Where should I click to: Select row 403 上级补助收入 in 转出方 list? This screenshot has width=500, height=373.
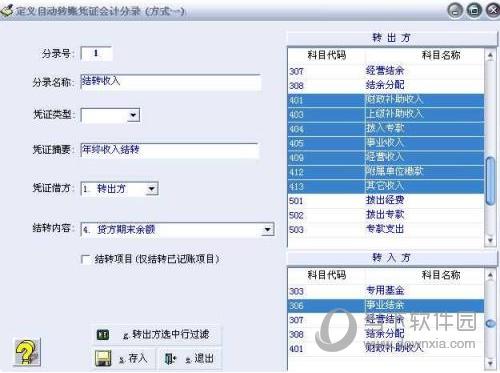click(x=386, y=114)
